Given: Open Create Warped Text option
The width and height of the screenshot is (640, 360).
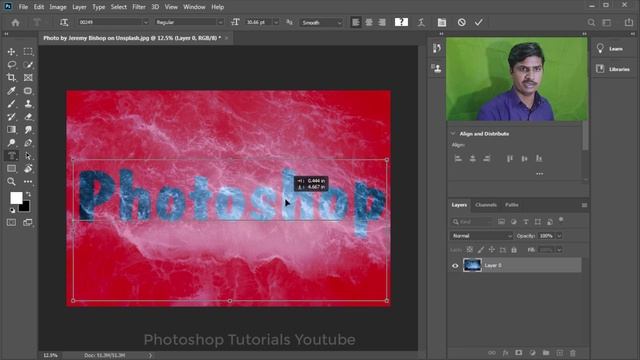Looking at the screenshot, I should click(x=421, y=22).
